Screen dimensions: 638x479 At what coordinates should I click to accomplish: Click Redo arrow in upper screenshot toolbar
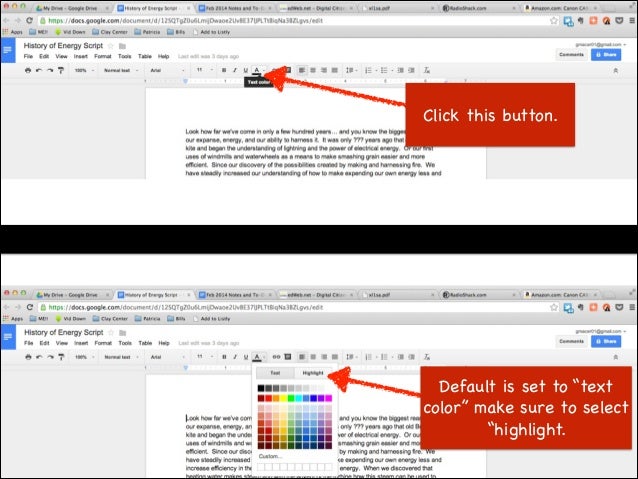point(50,70)
